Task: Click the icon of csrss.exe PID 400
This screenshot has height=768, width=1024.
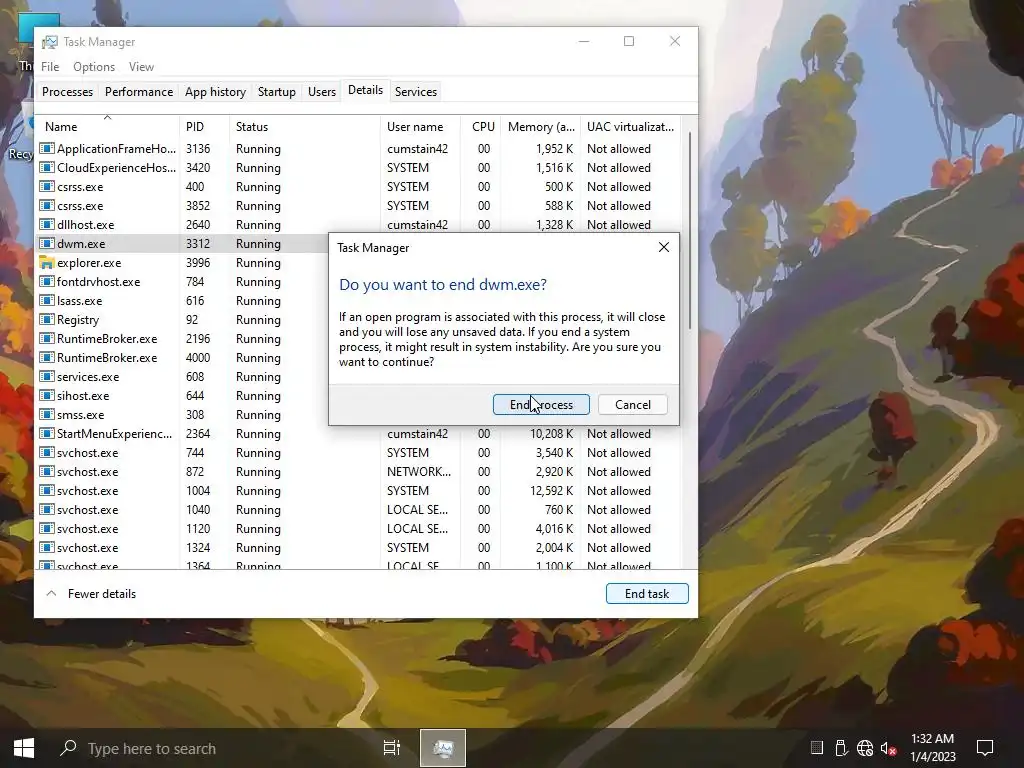Action: 46,186
